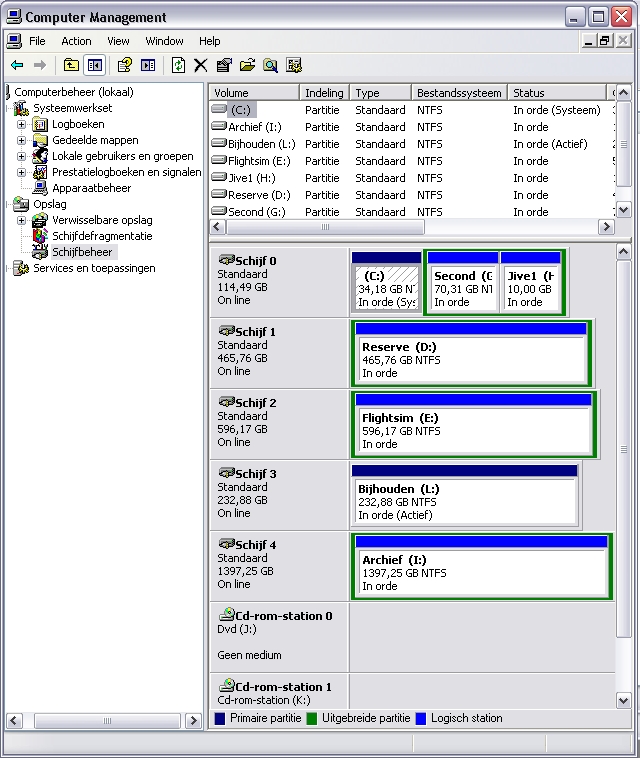Image resolution: width=640 pixels, height=758 pixels.
Task: Expand the Gedeelde mappen tree node
Action: (22, 141)
